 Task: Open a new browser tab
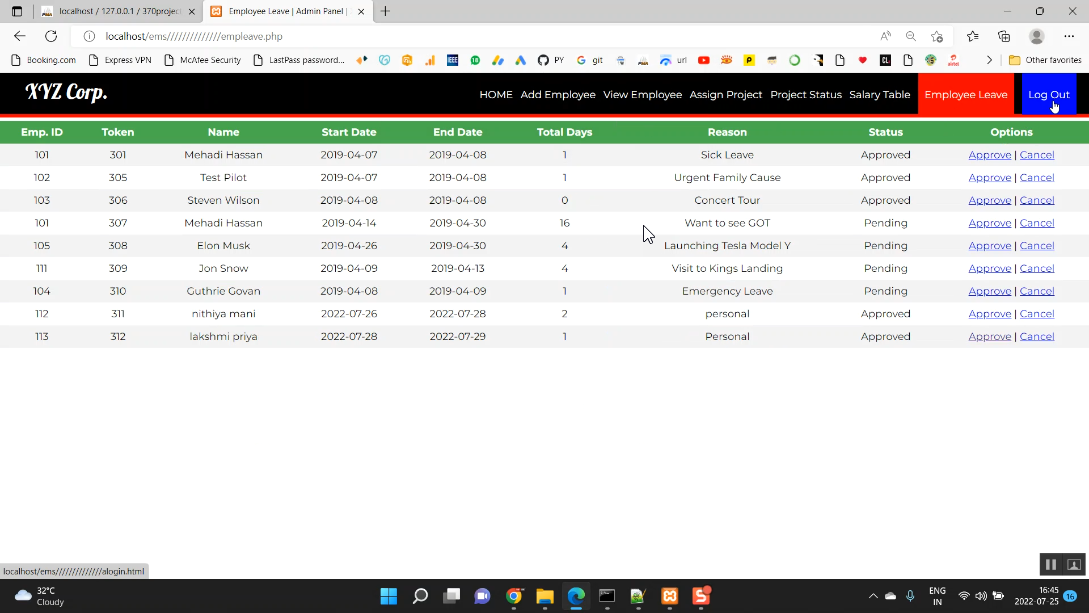pos(385,11)
